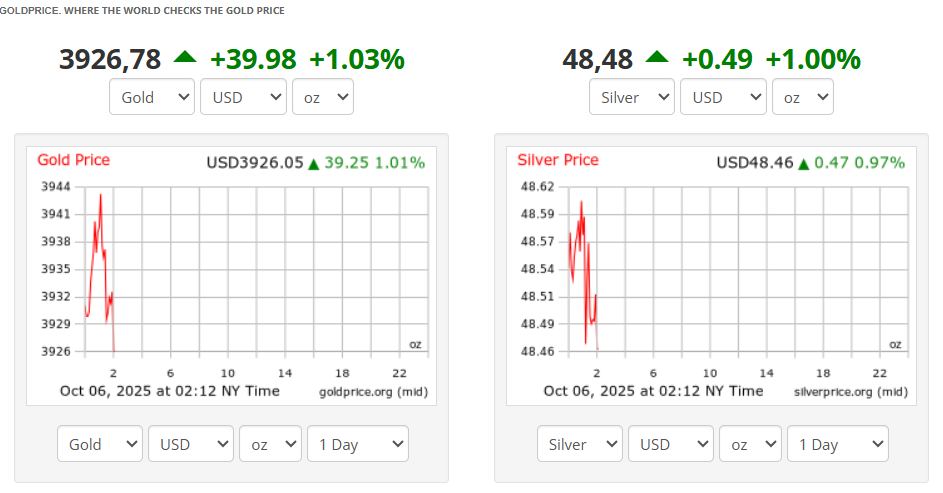Open the Gold dropdown below the gold chart
This screenshot has height=493, width=943.
pyautogui.click(x=100, y=444)
